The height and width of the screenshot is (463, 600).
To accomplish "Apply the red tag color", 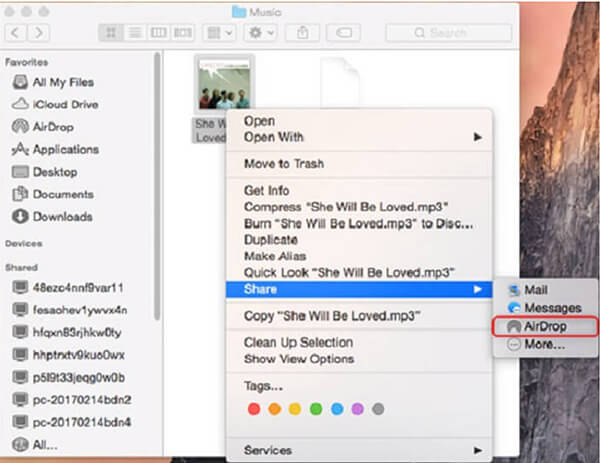I will (x=254, y=409).
